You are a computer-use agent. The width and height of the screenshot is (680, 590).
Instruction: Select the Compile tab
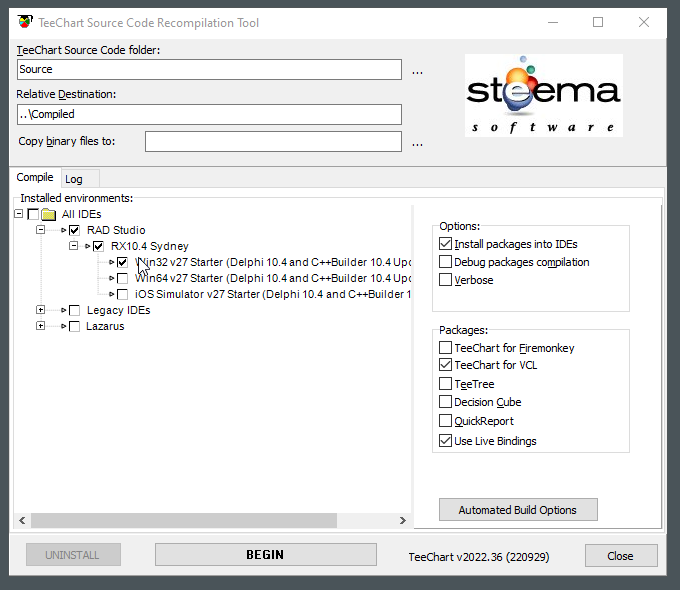35,177
